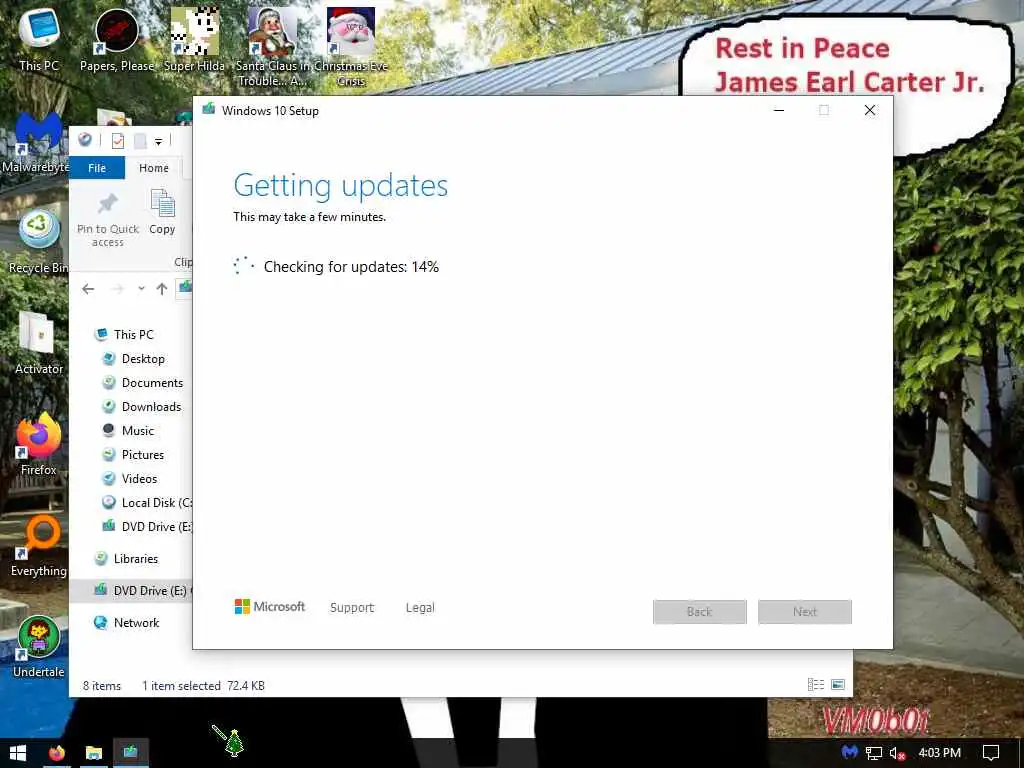Click the '8 items' status bar text

coord(102,686)
